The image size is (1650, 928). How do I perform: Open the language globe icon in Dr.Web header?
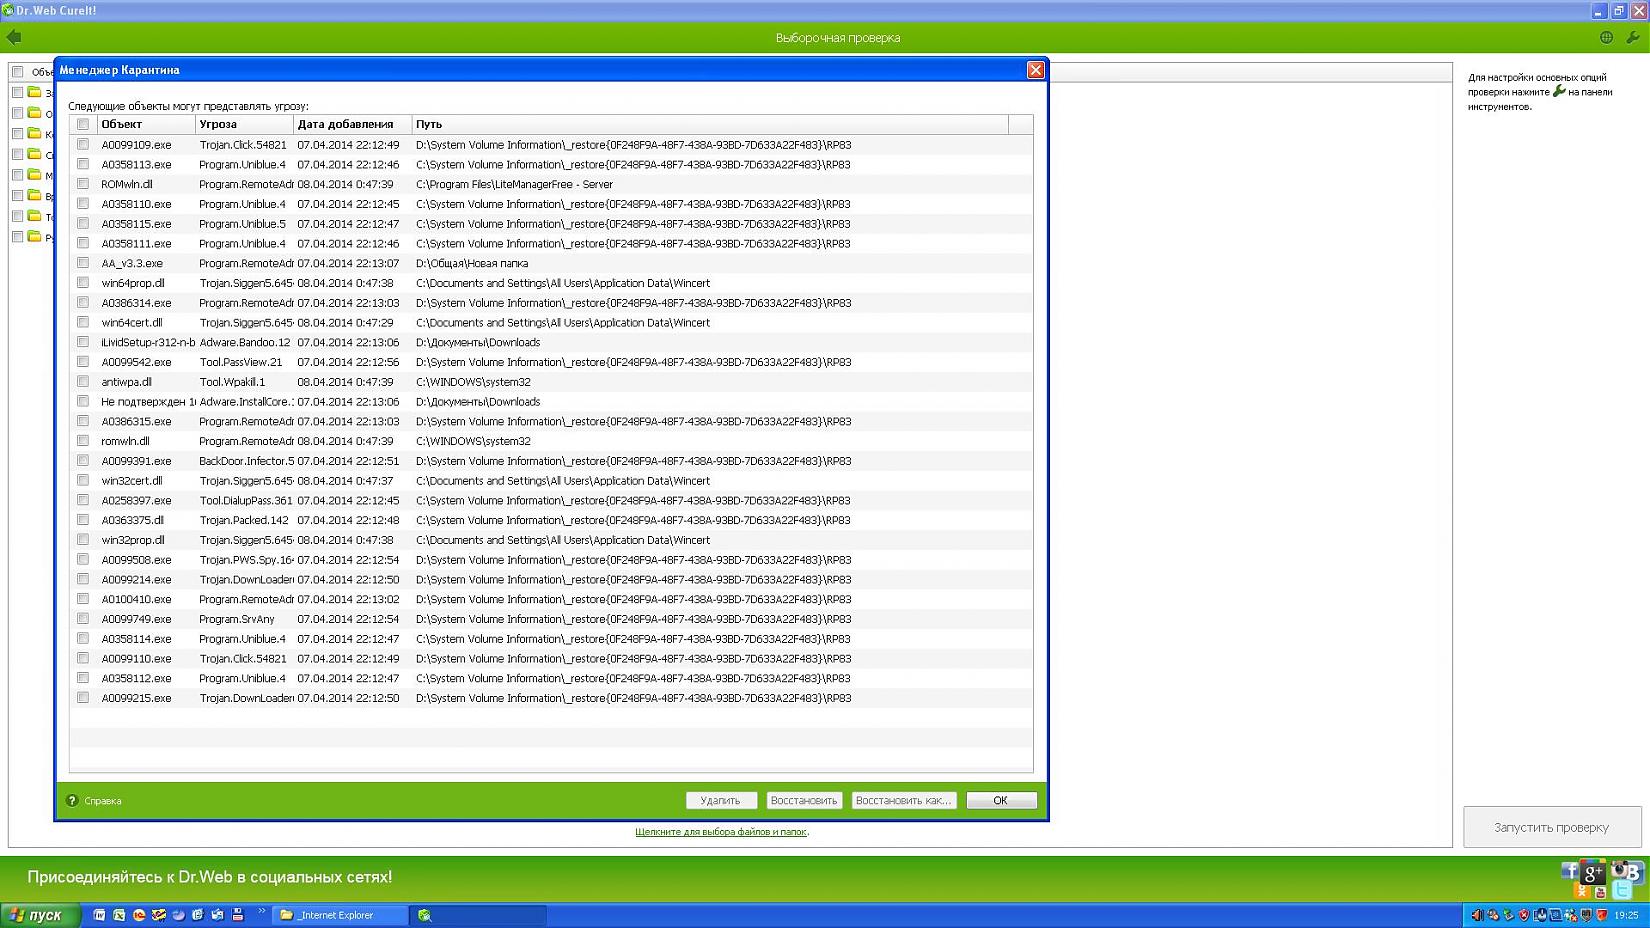click(1606, 37)
